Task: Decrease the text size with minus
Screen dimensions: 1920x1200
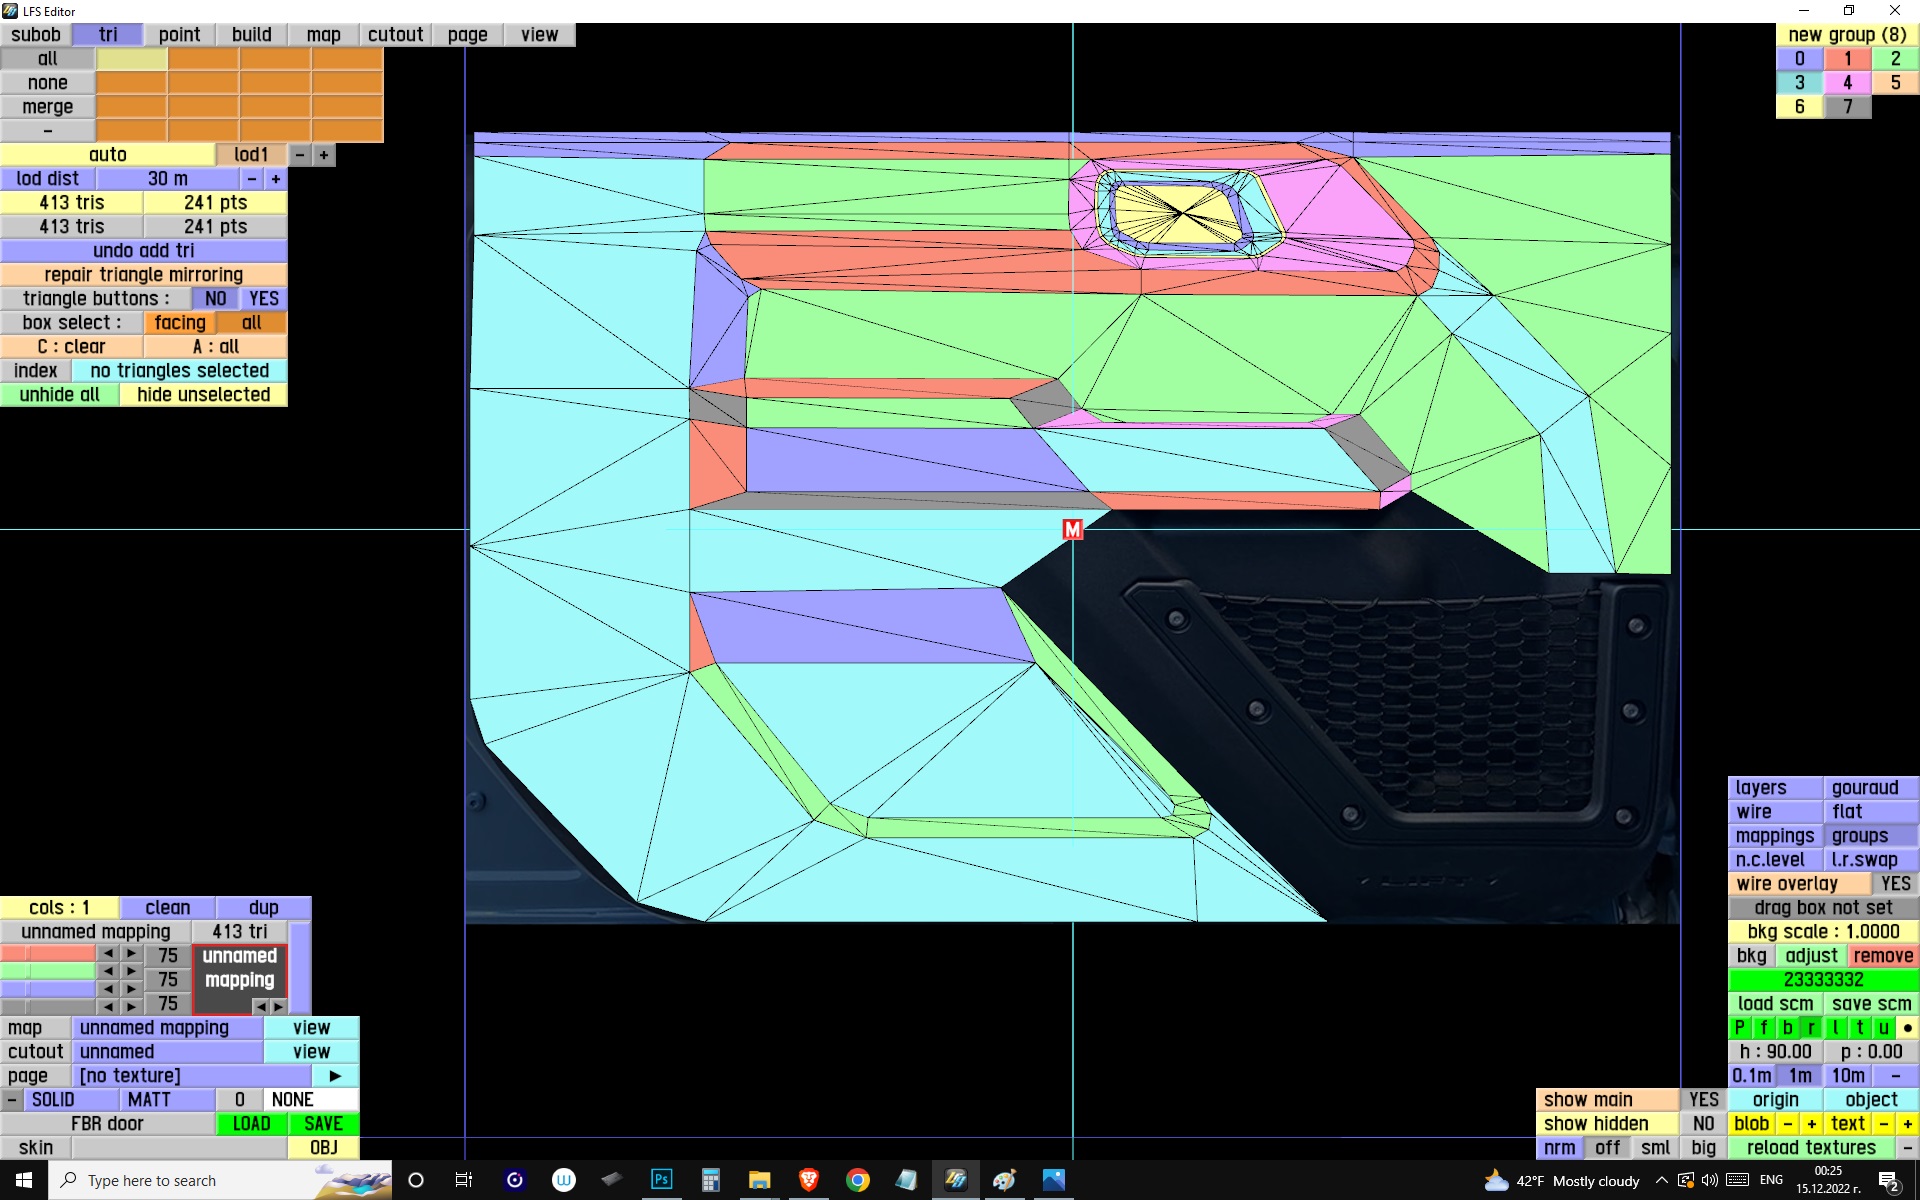Action: (1884, 1124)
